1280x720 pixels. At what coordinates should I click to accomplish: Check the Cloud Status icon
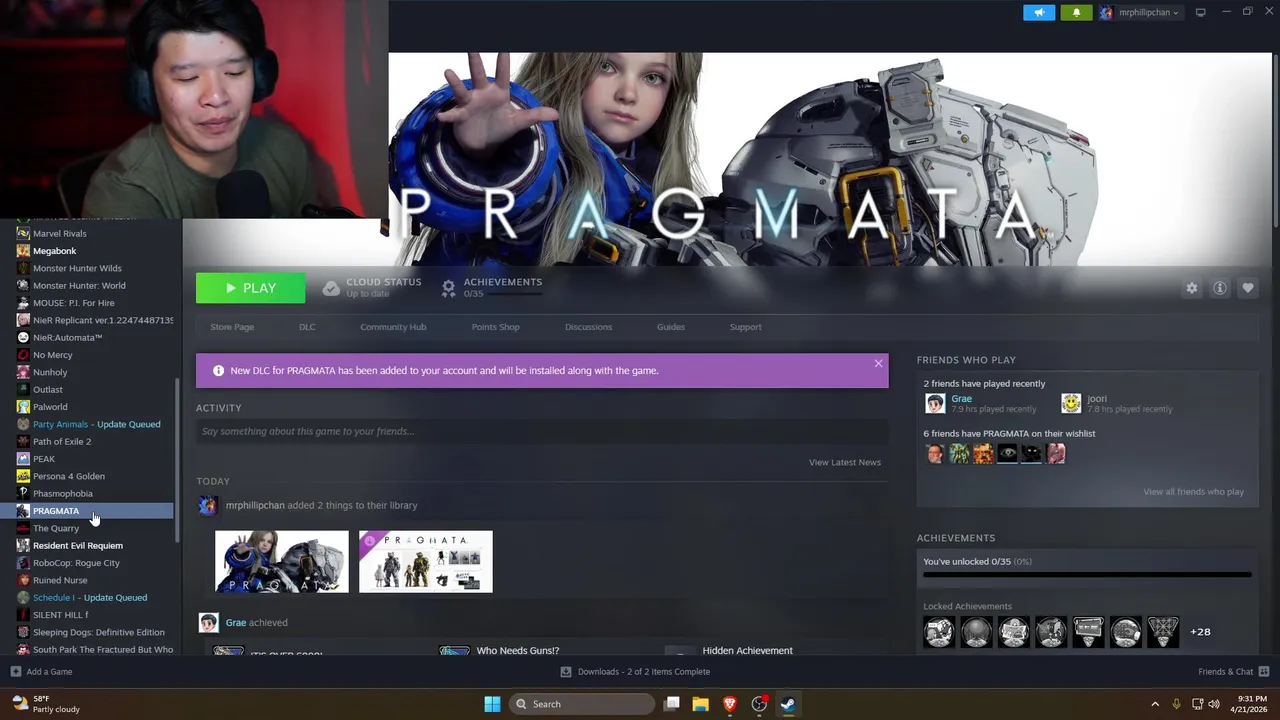tap(331, 288)
